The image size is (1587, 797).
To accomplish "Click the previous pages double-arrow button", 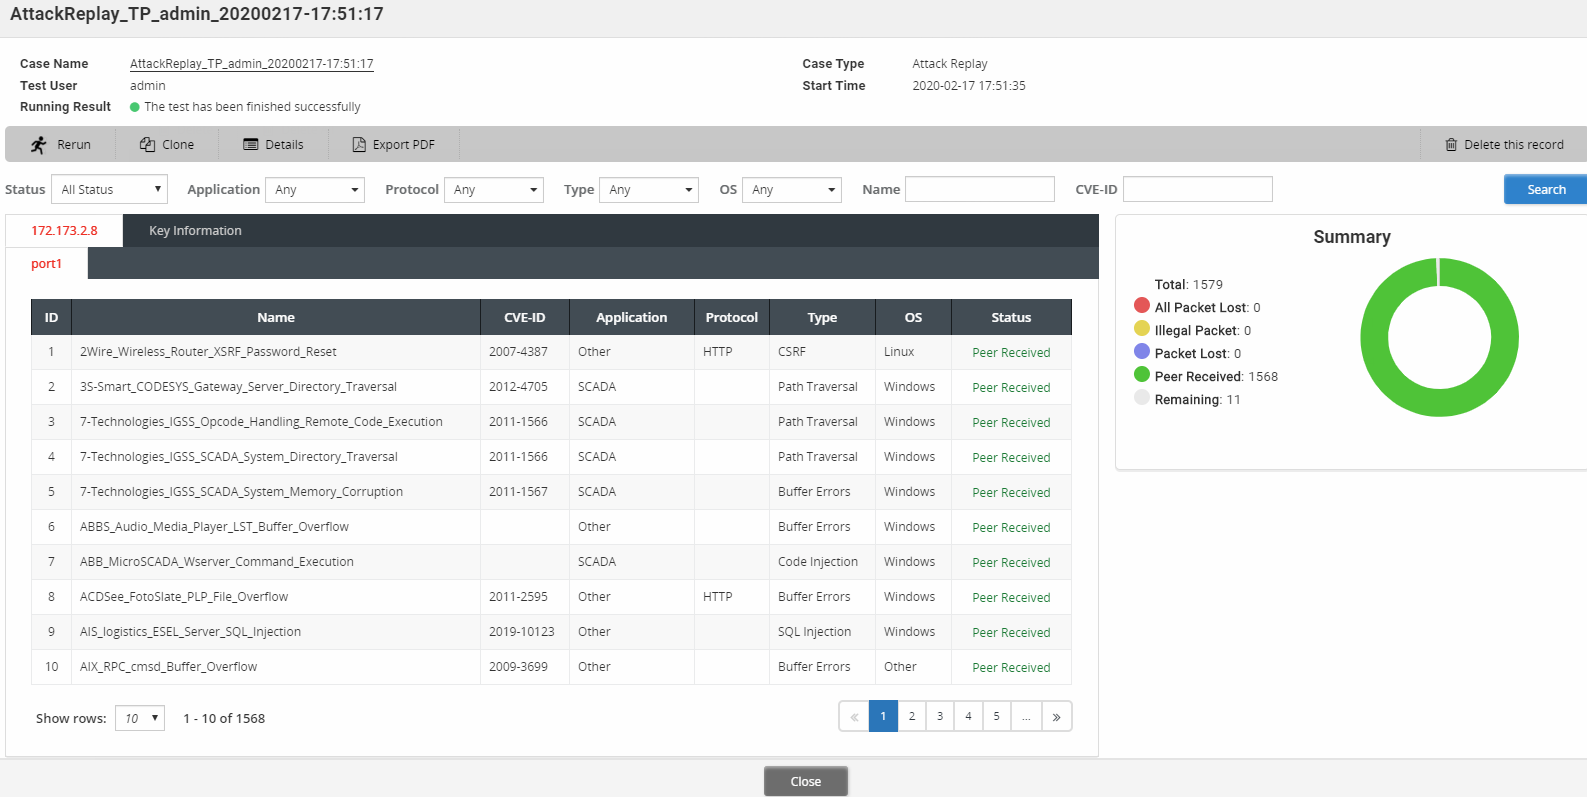I will coord(854,717).
